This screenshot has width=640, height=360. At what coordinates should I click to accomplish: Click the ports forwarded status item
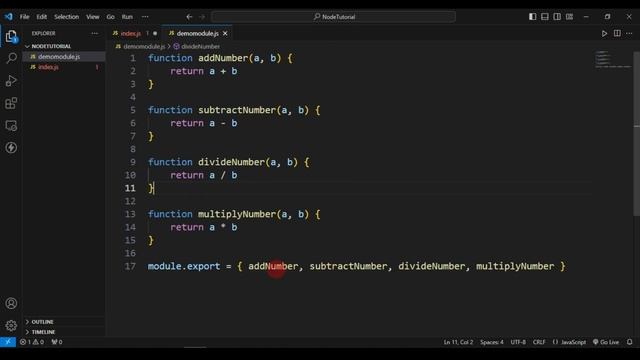pyautogui.click(x=57, y=342)
